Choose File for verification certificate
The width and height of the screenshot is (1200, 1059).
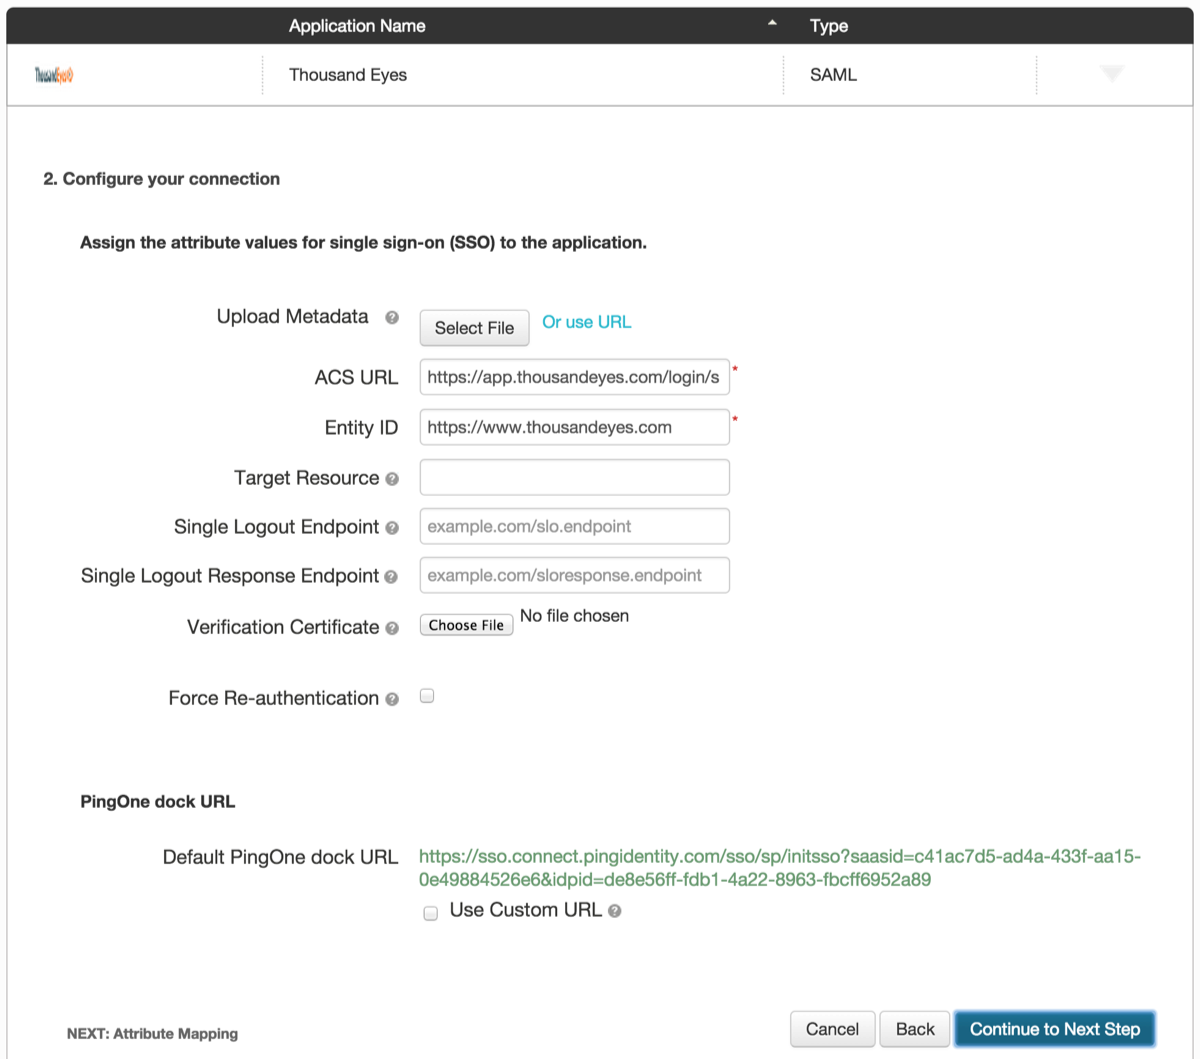coord(466,625)
